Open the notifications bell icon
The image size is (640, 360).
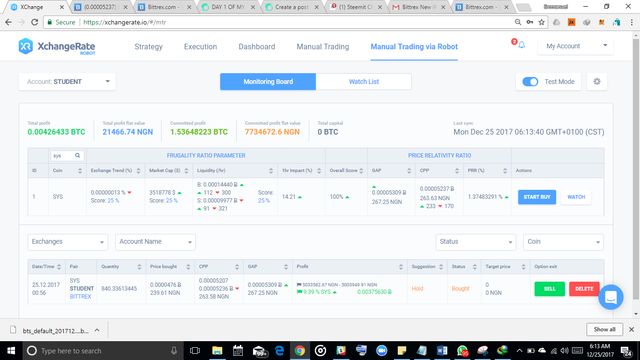[521, 46]
